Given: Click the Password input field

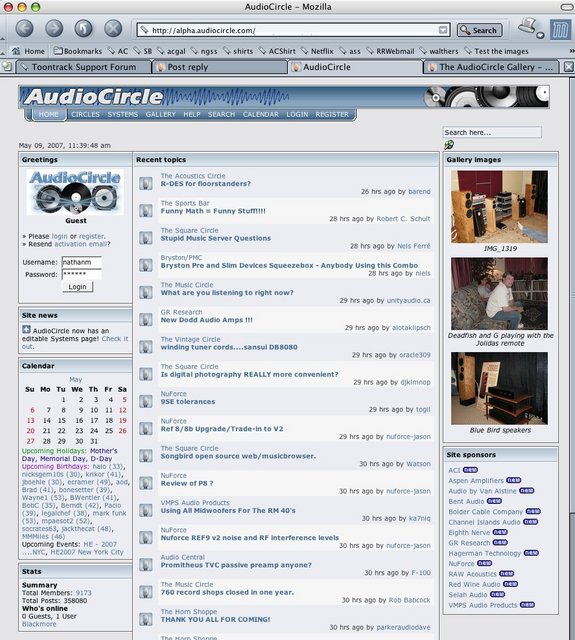Looking at the screenshot, I should 82,274.
